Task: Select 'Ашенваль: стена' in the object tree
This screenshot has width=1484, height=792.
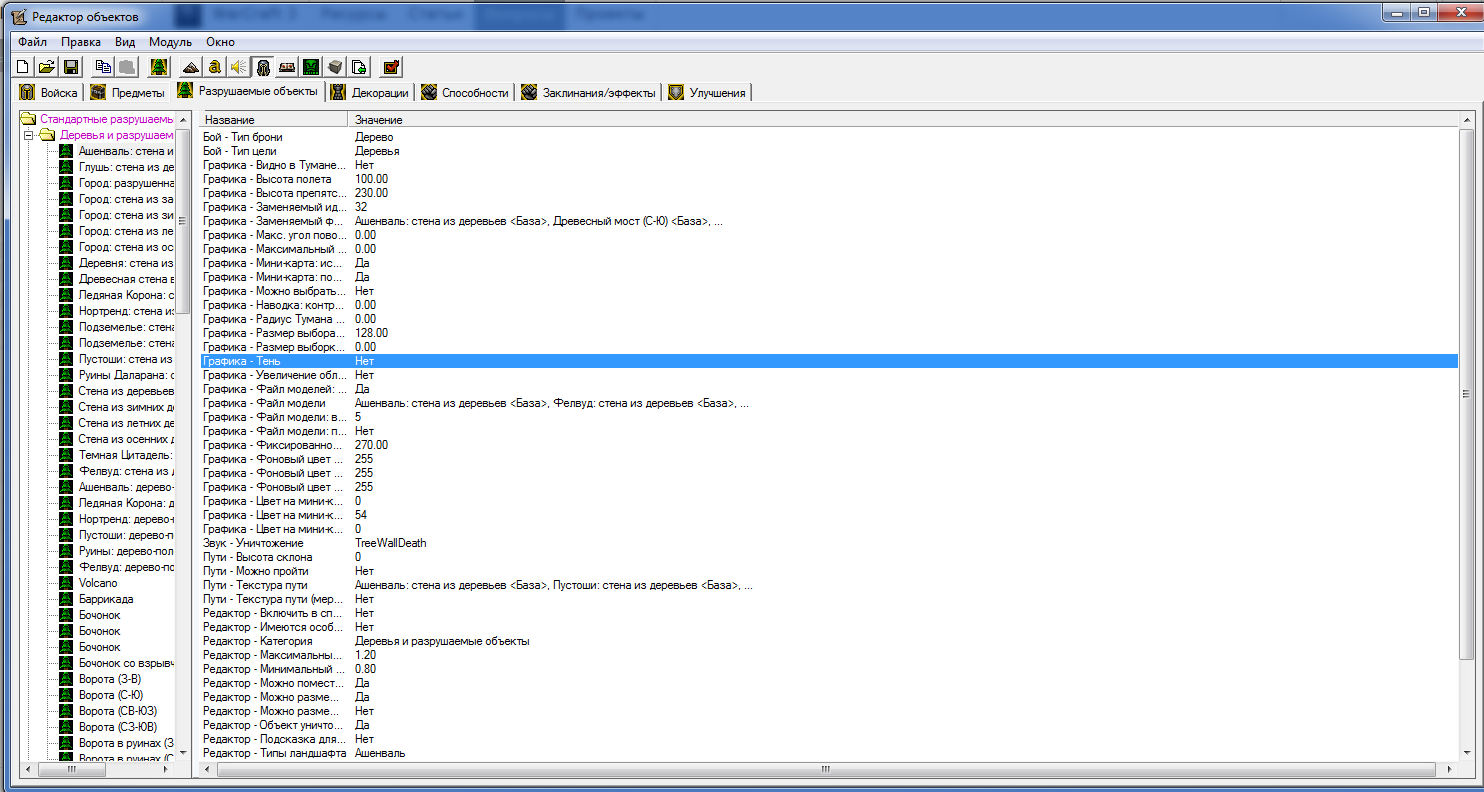Action: tap(126, 151)
